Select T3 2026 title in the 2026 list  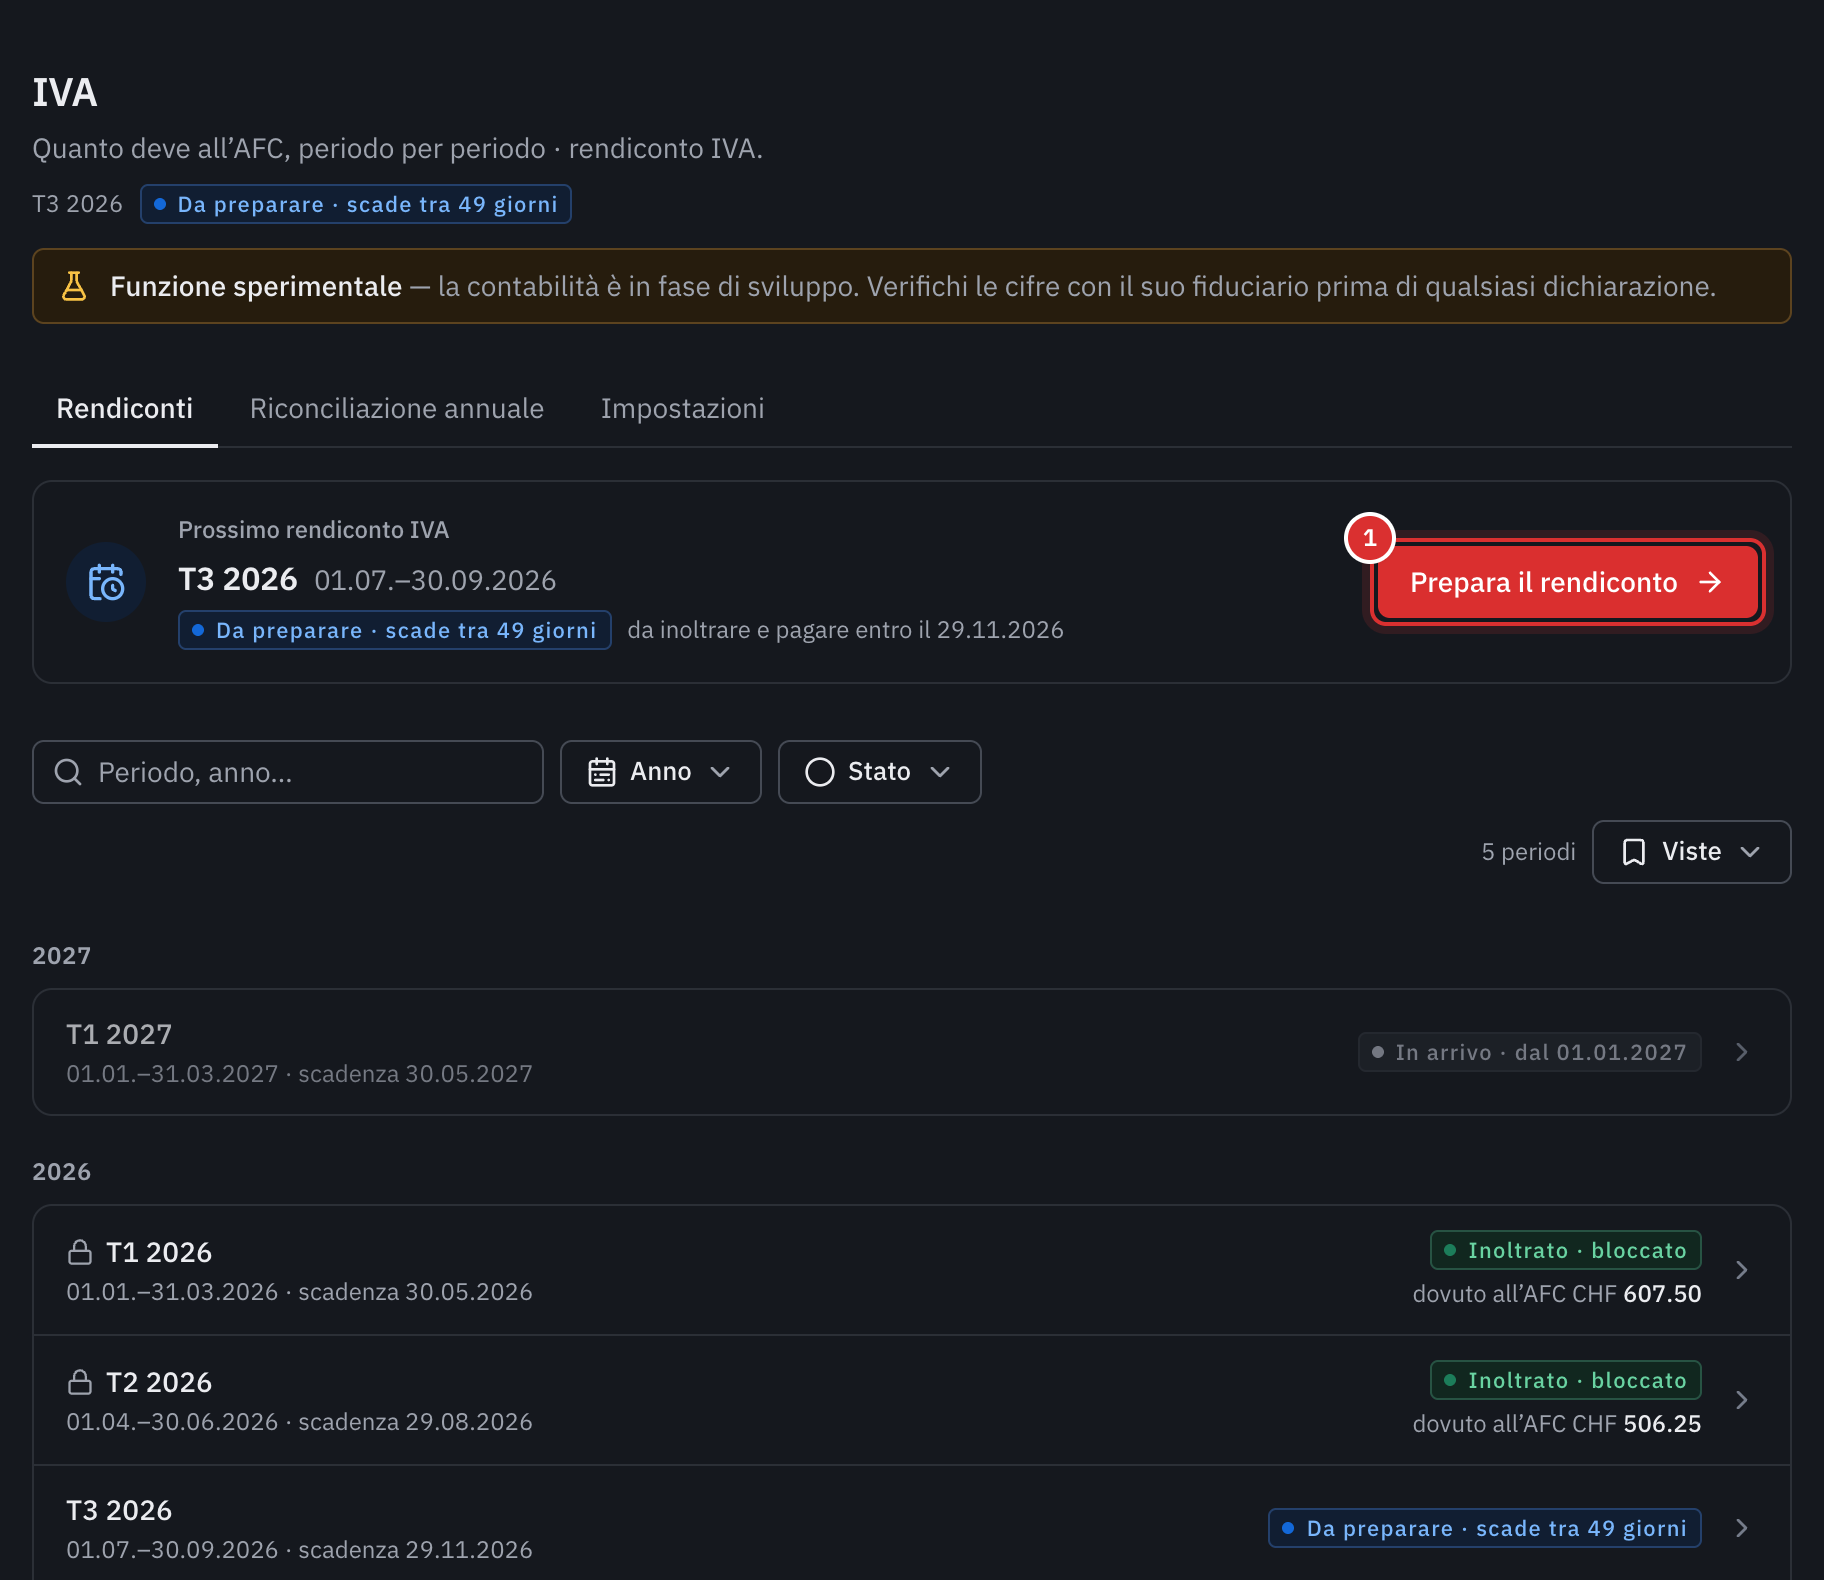coord(119,1510)
